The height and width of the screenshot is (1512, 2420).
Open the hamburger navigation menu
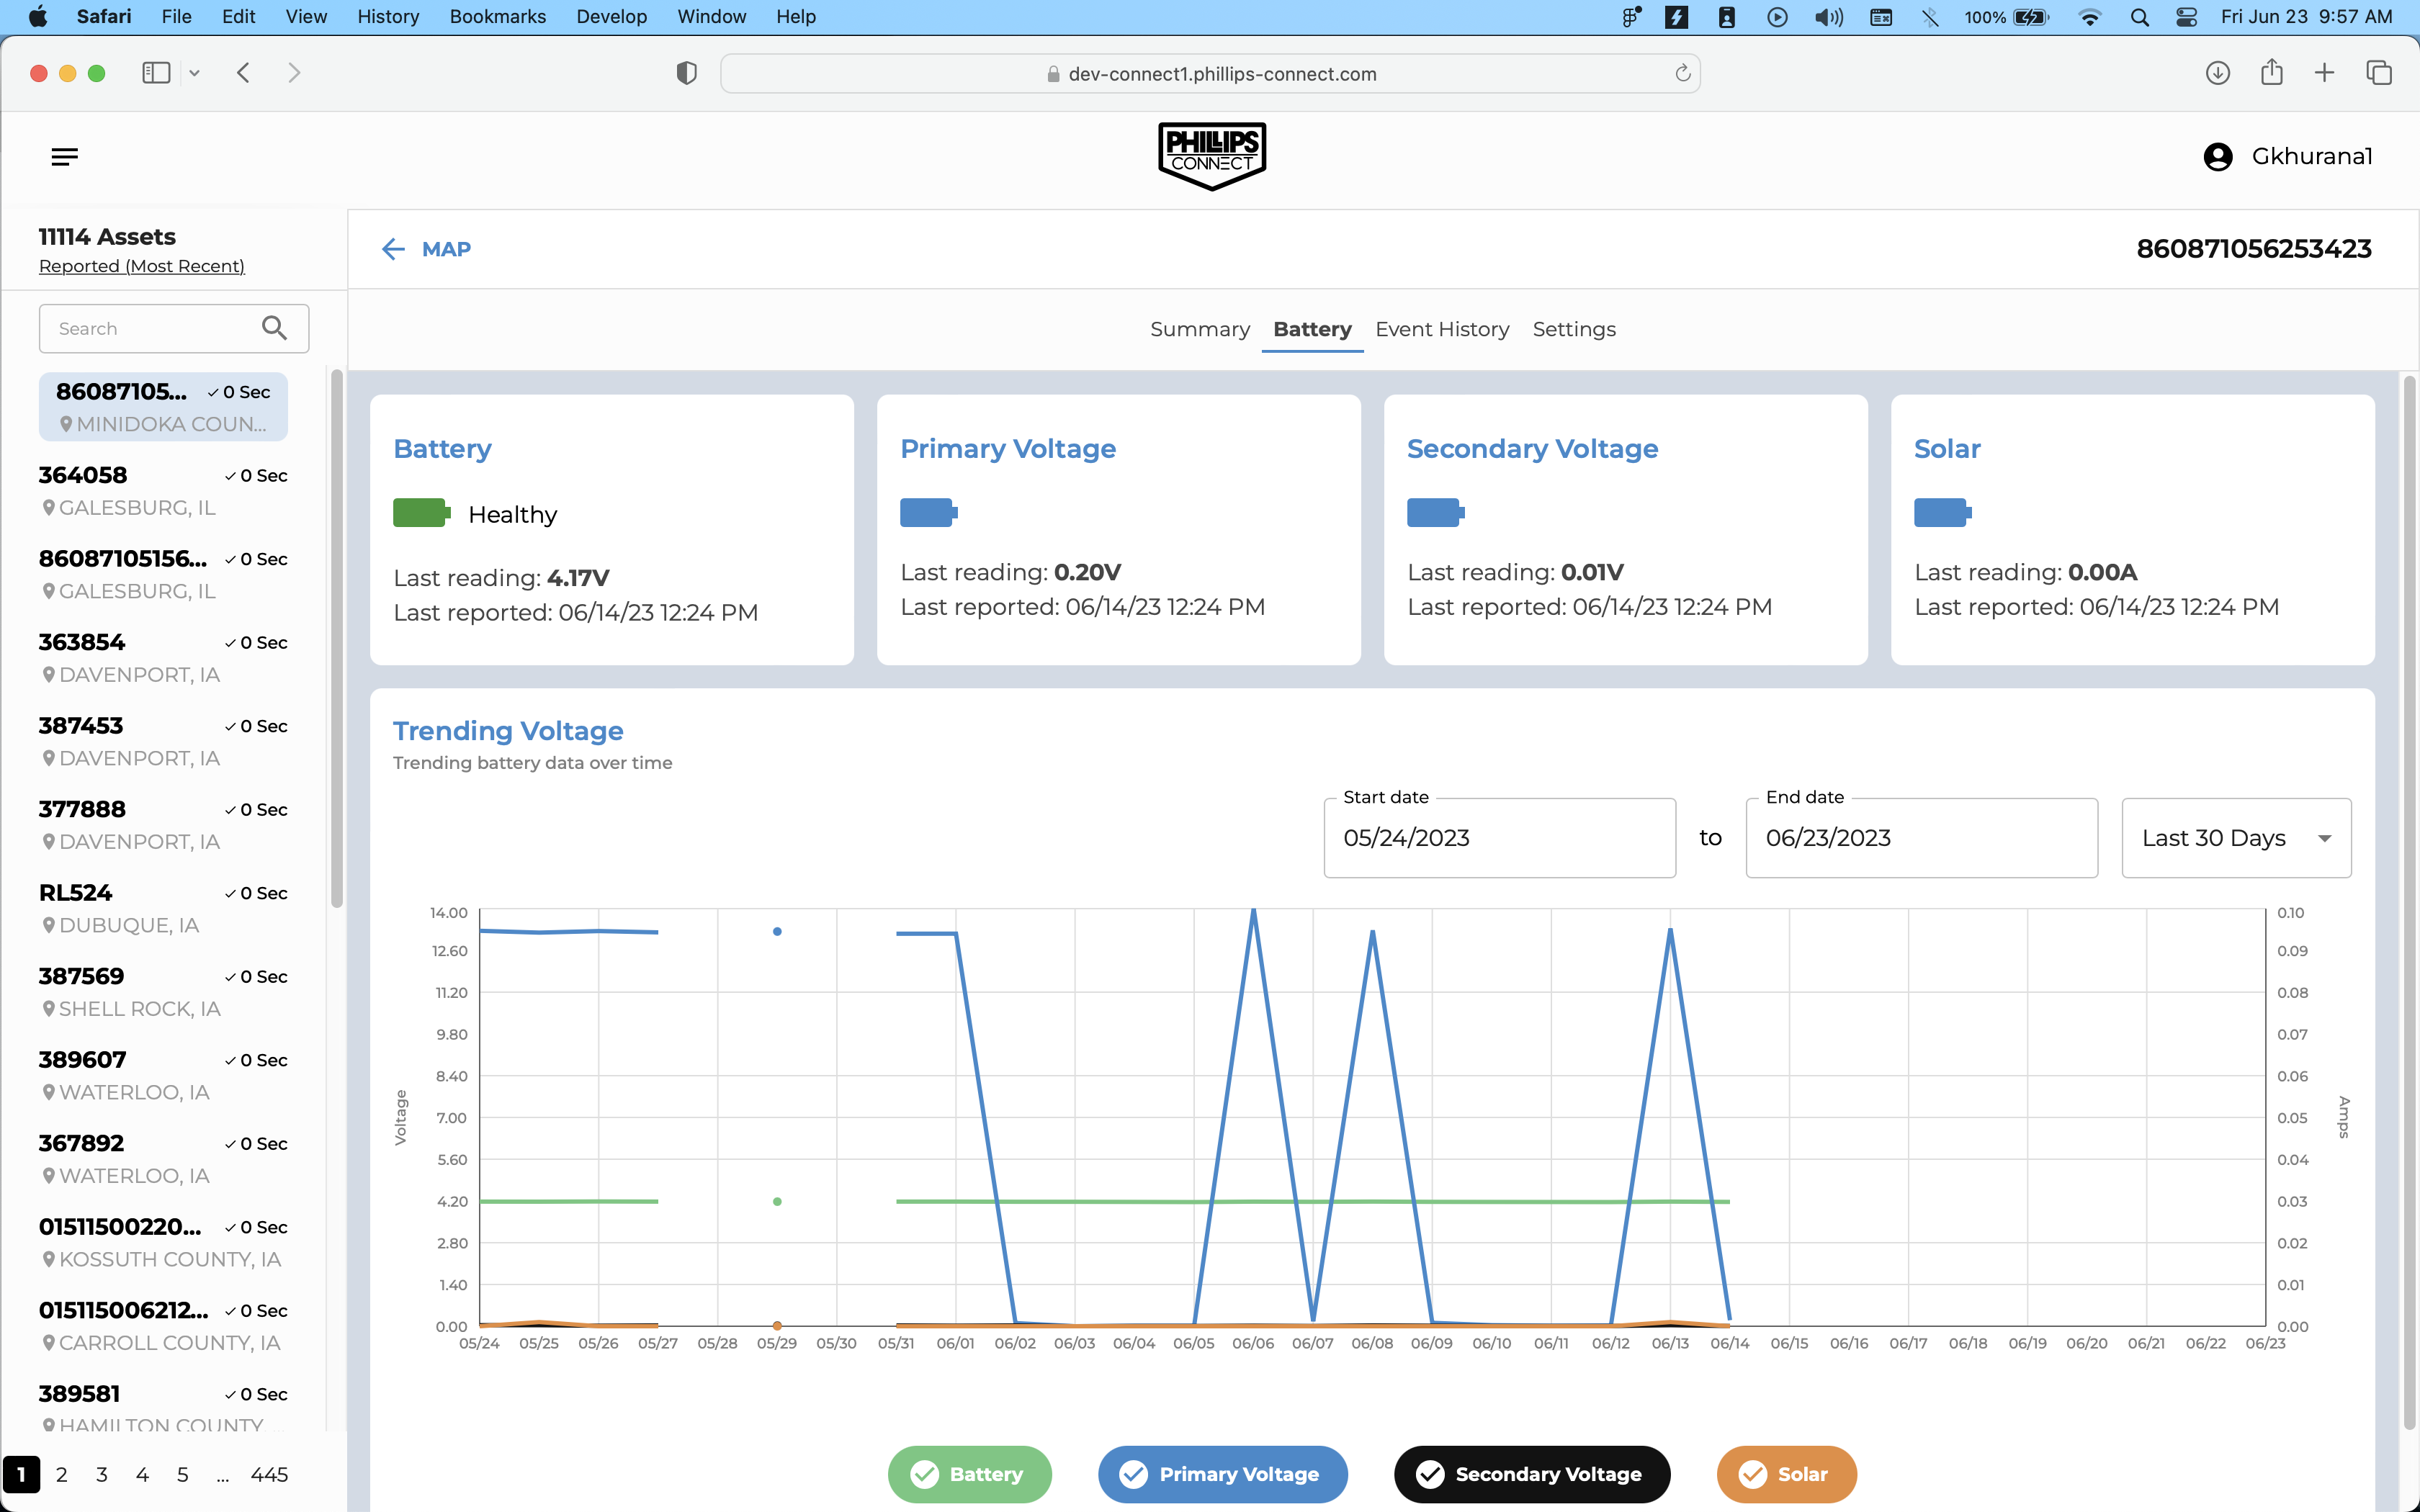65,157
